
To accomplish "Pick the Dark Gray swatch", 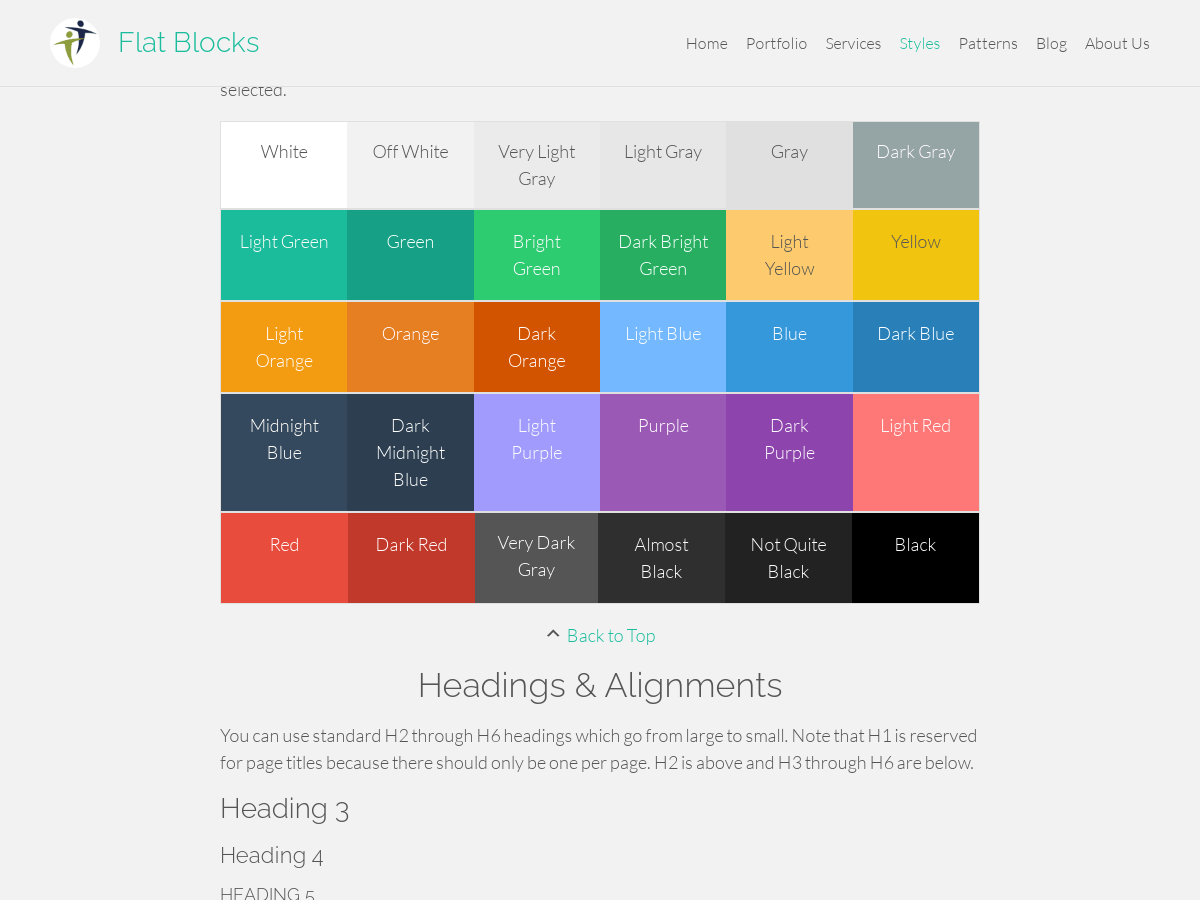I will click(x=916, y=165).
